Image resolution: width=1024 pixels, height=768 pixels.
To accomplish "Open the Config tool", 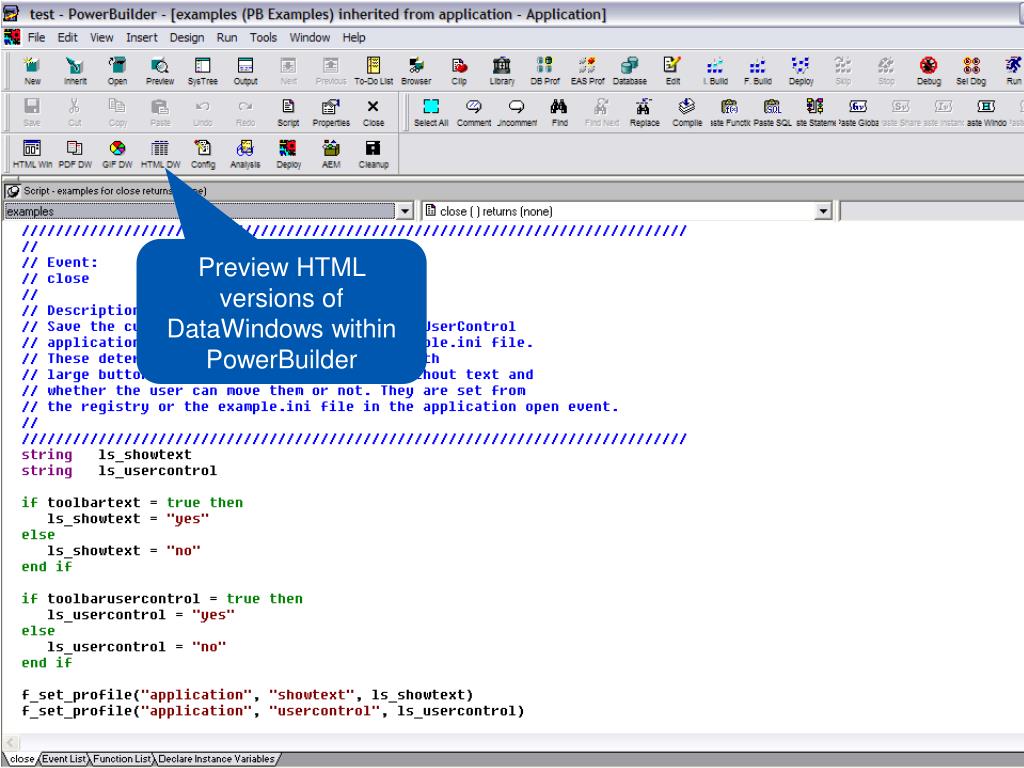I will click(202, 155).
